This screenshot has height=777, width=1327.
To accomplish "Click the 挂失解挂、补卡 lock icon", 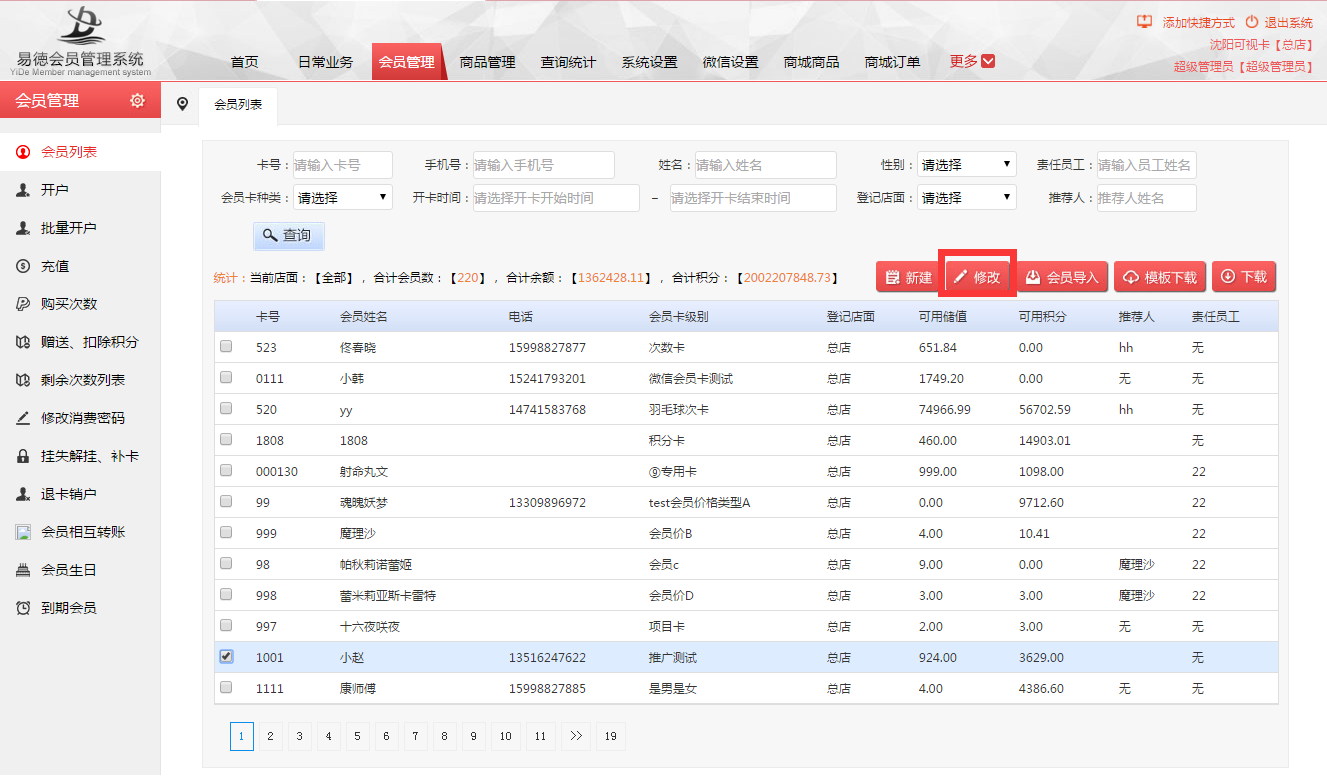I will (22, 456).
